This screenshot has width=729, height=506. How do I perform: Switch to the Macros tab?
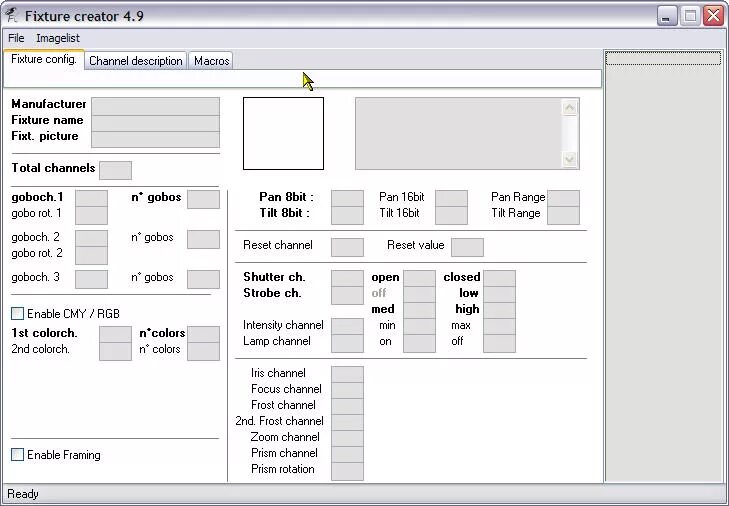point(212,61)
